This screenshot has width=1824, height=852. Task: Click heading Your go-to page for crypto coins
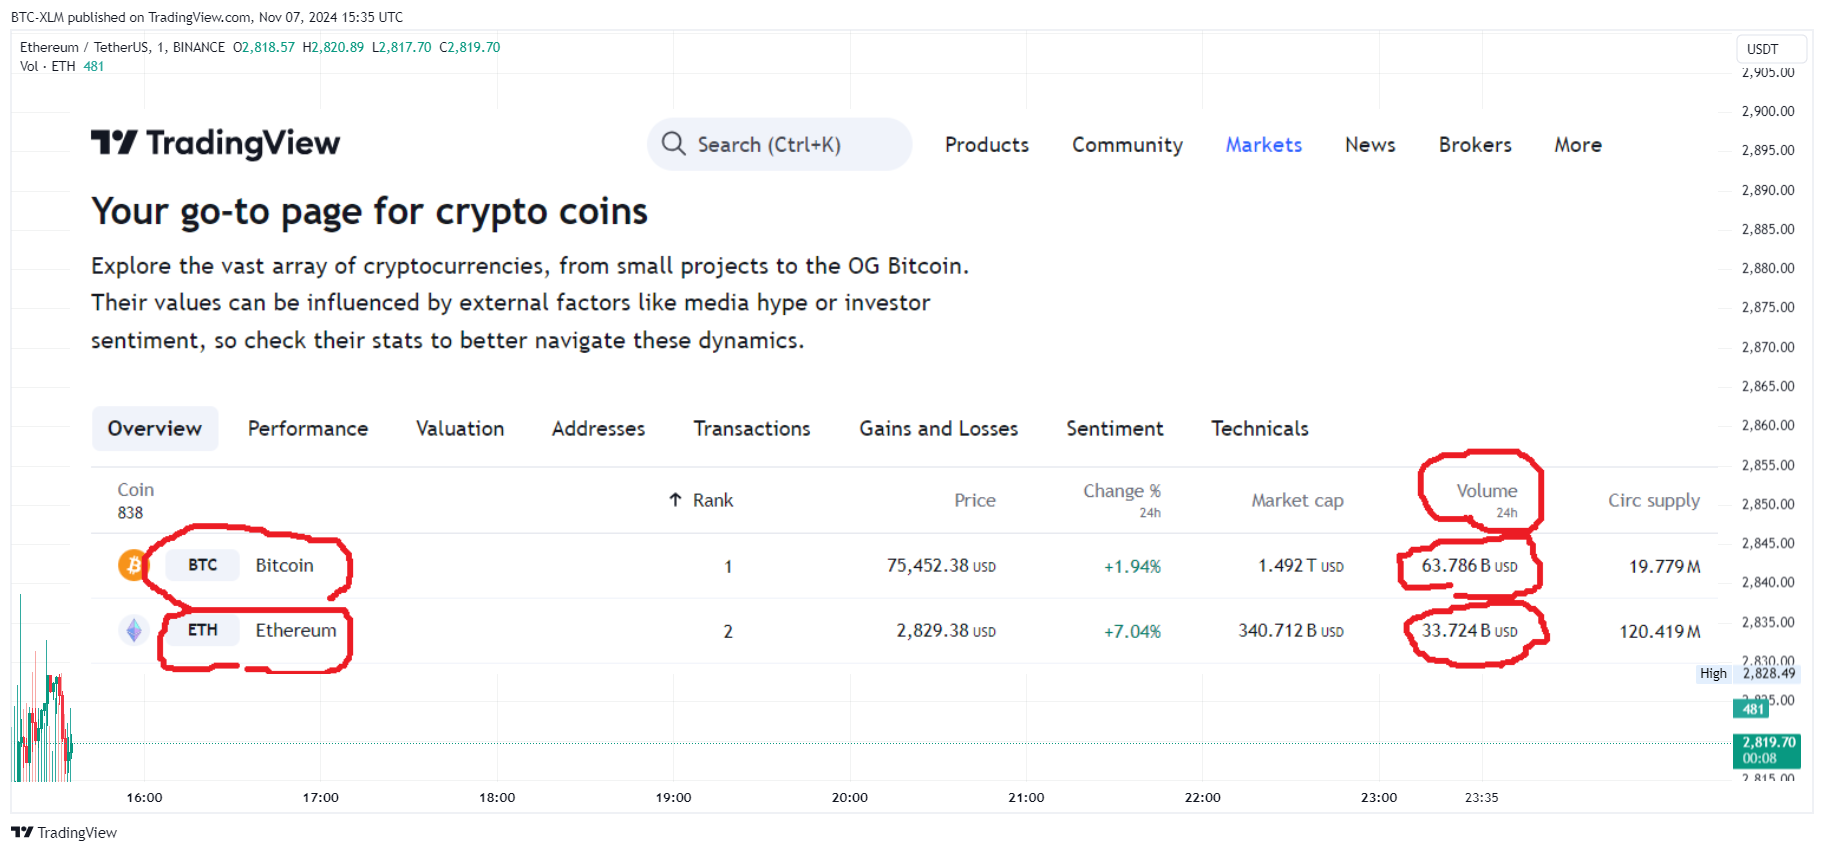click(x=369, y=212)
